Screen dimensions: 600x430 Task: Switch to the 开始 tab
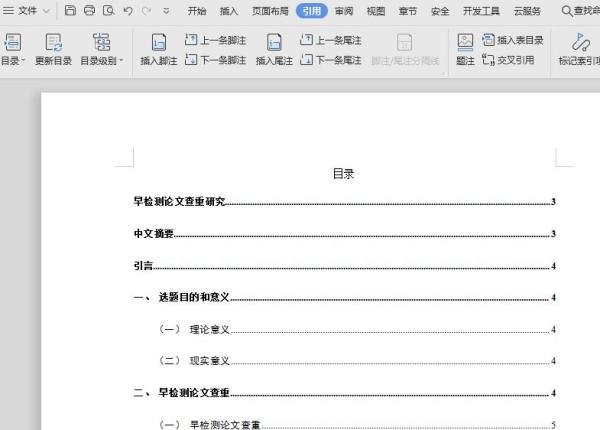pos(197,11)
